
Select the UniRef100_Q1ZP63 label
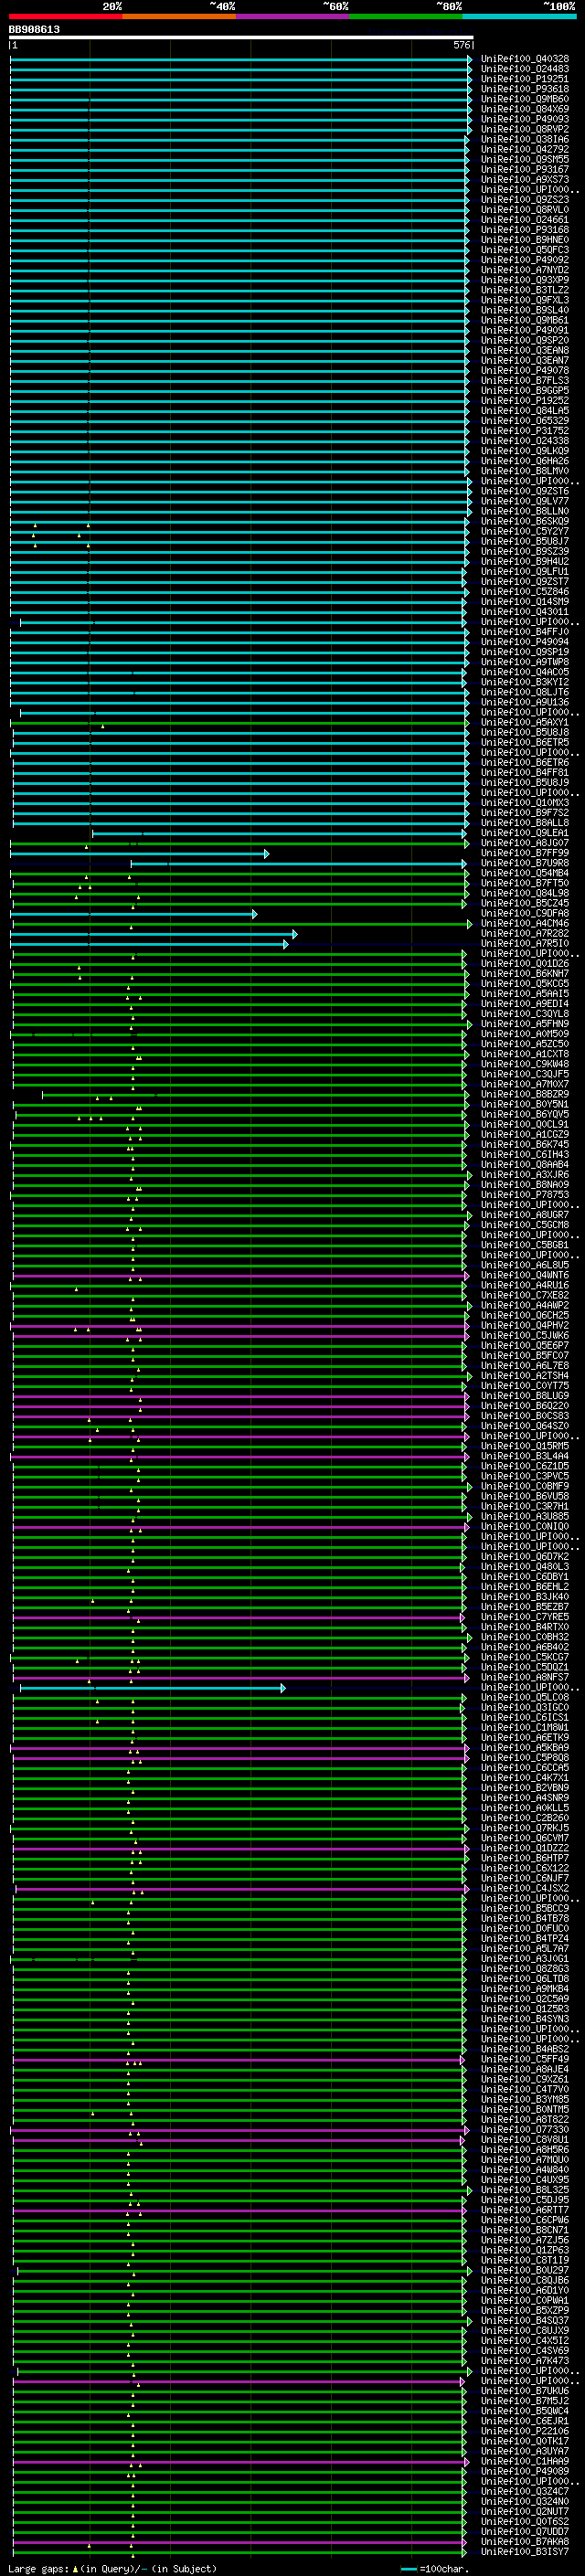(x=525, y=2250)
